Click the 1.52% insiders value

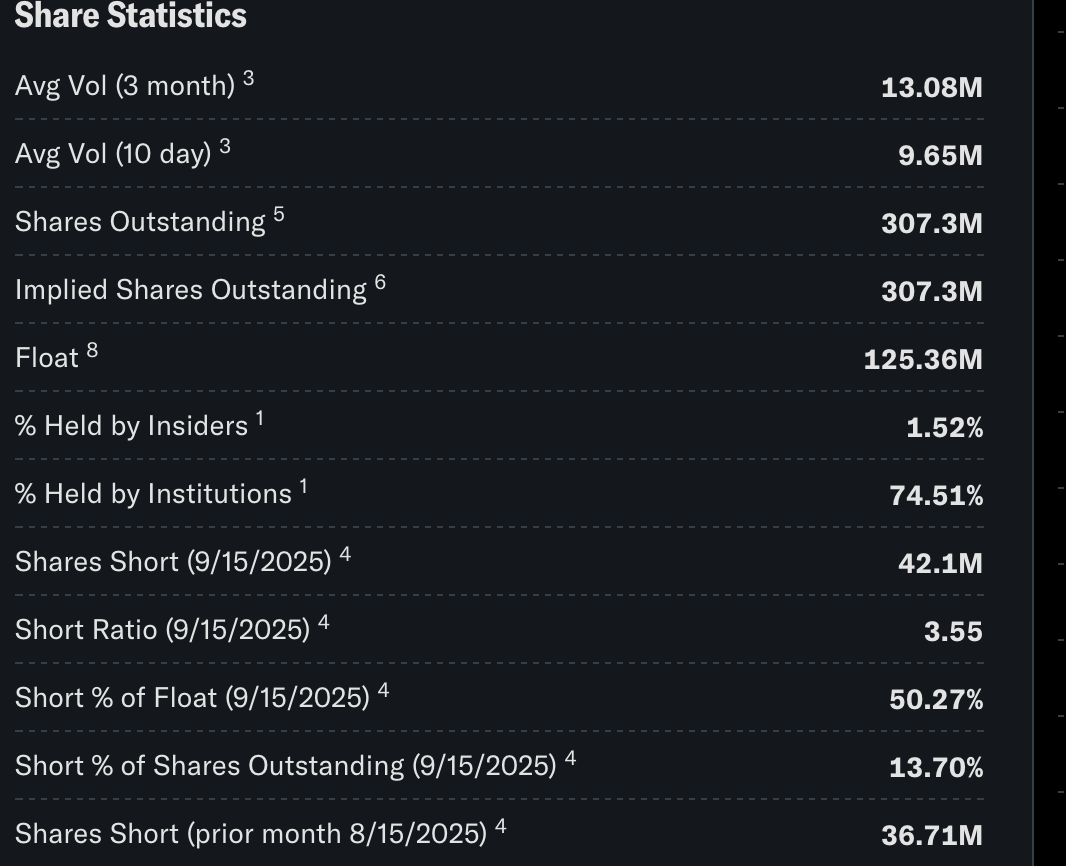pos(945,427)
